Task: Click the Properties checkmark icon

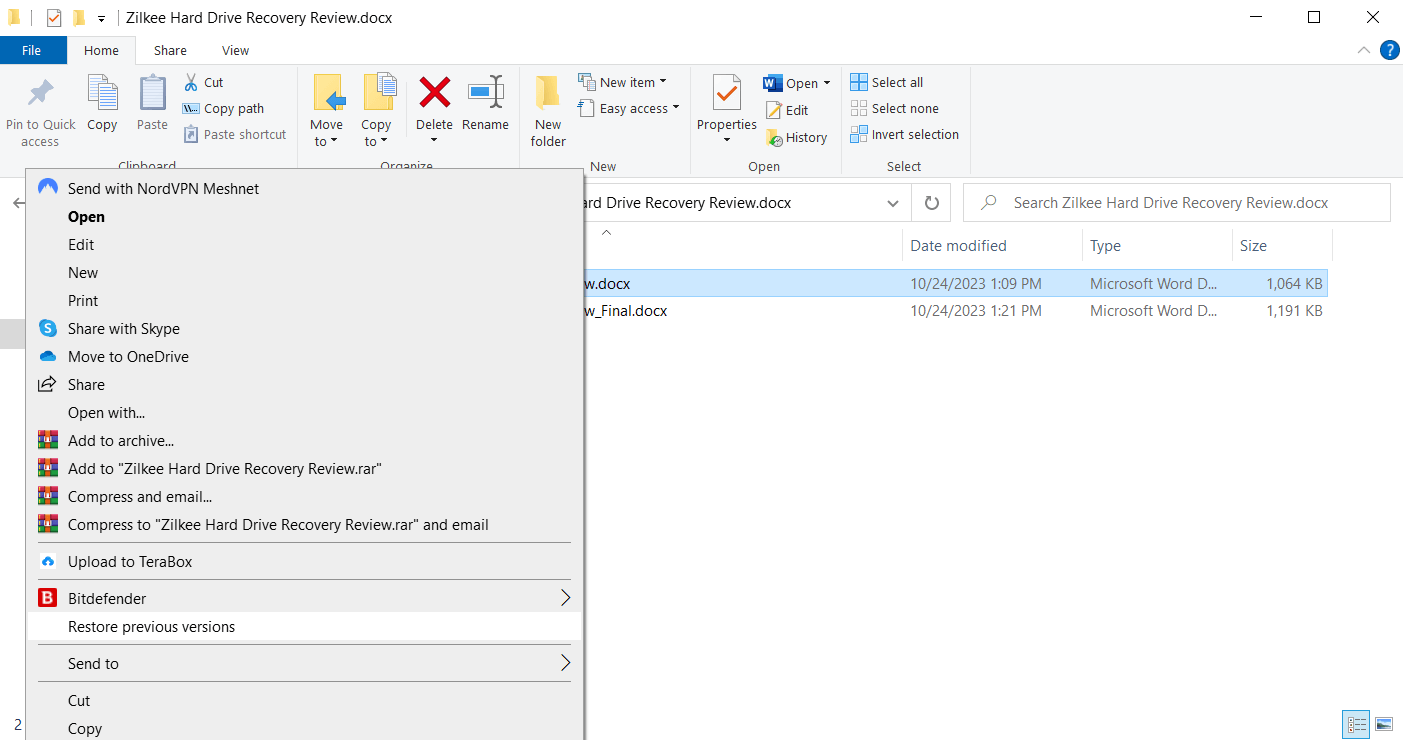Action: (726, 93)
